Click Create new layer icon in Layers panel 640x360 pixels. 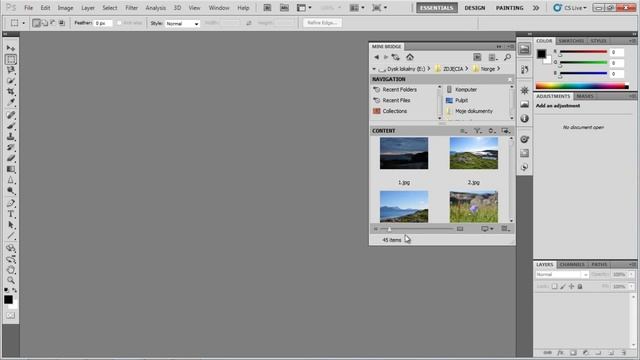click(x=611, y=353)
